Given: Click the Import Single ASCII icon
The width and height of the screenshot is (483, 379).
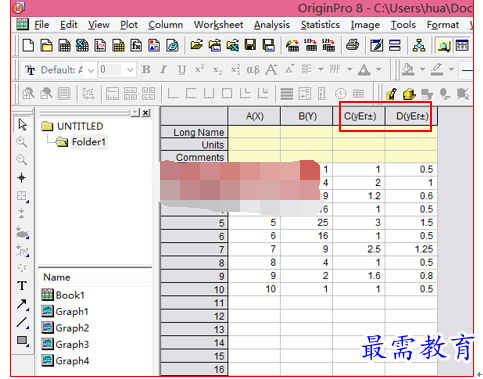Looking at the screenshot, I should tap(311, 45).
